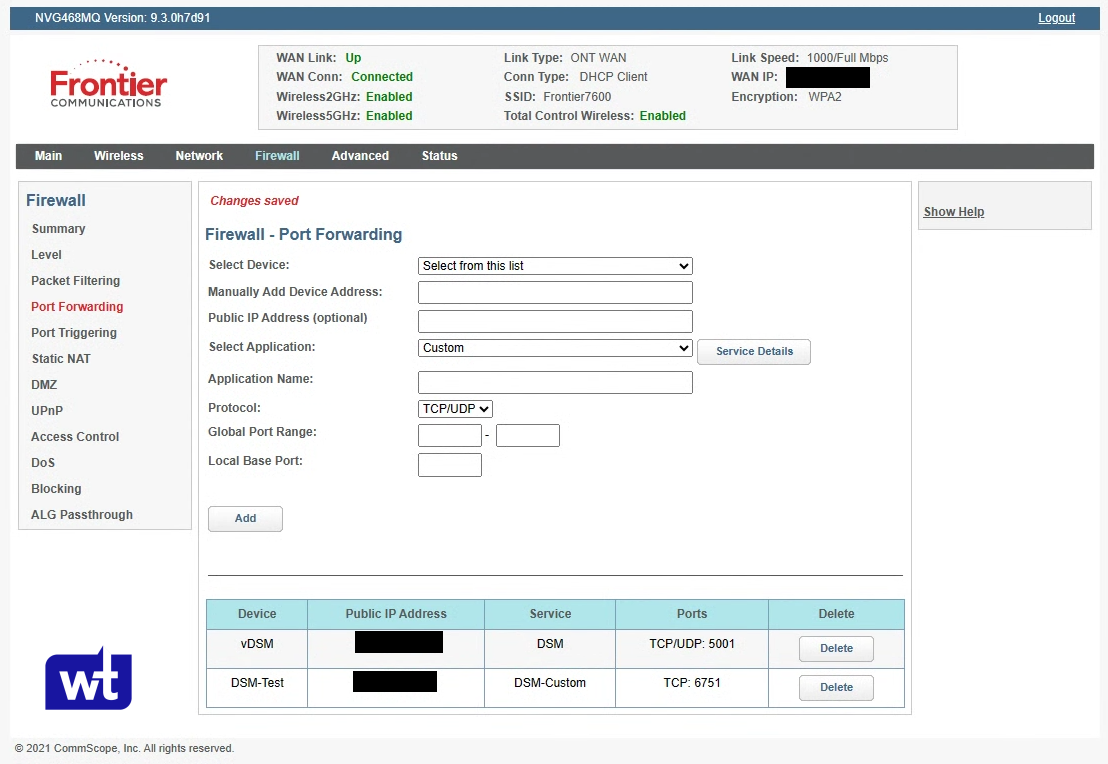1108x764 pixels.
Task: Open the Status tab
Action: coord(439,156)
